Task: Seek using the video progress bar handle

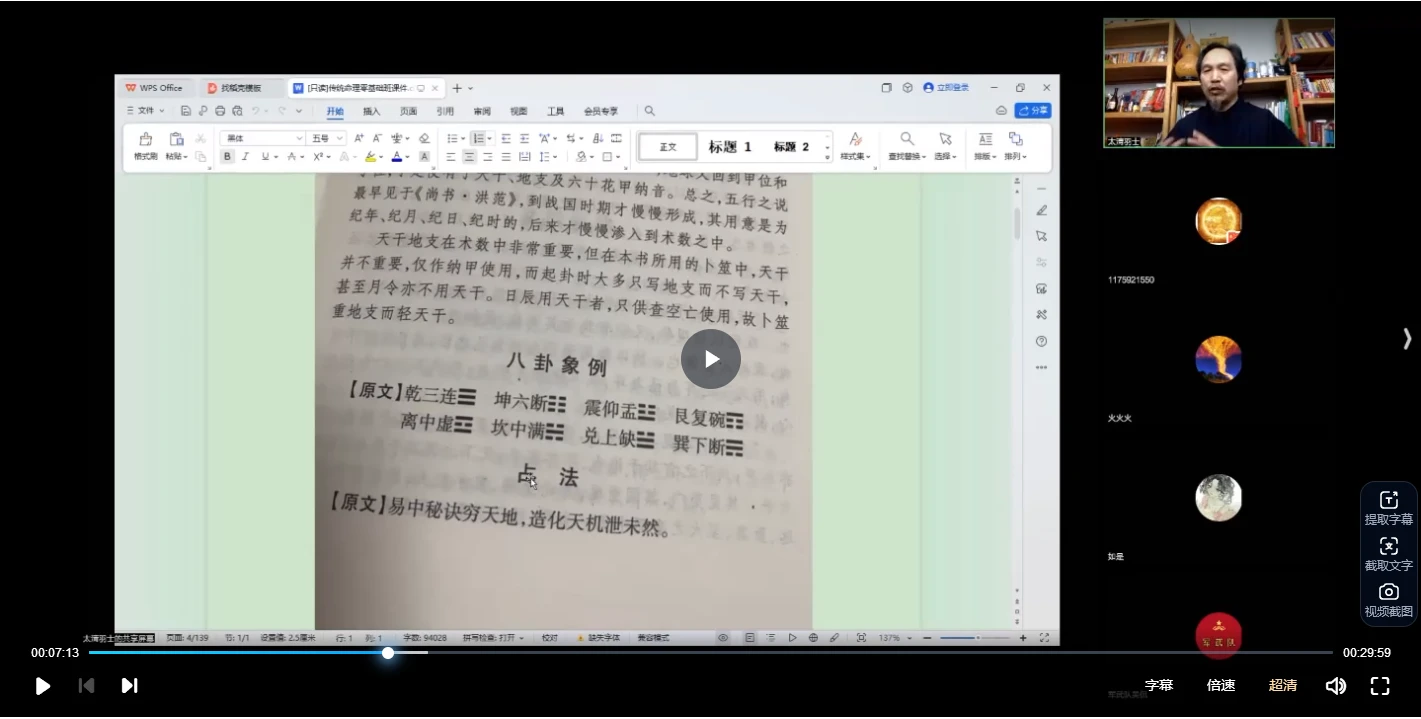Action: click(x=388, y=653)
